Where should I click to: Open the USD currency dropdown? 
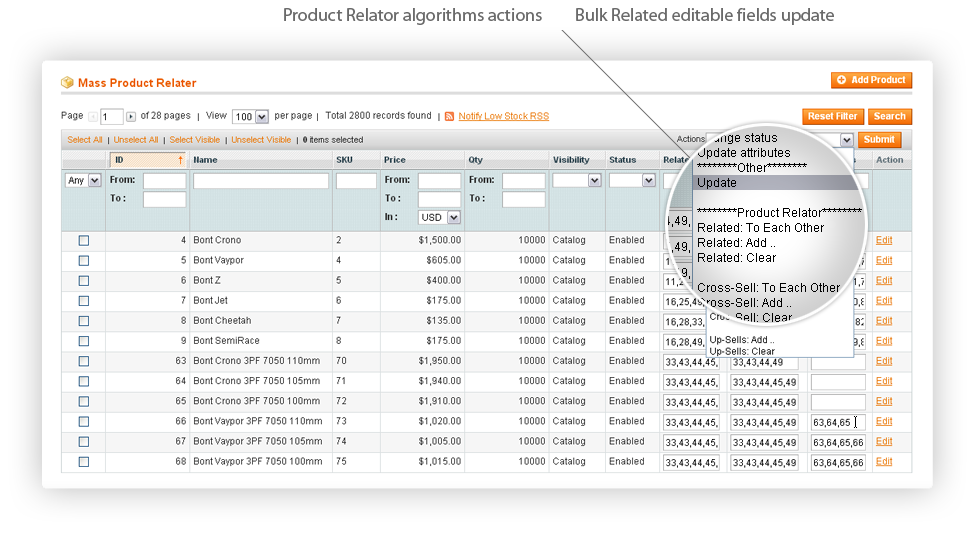[x=439, y=217]
